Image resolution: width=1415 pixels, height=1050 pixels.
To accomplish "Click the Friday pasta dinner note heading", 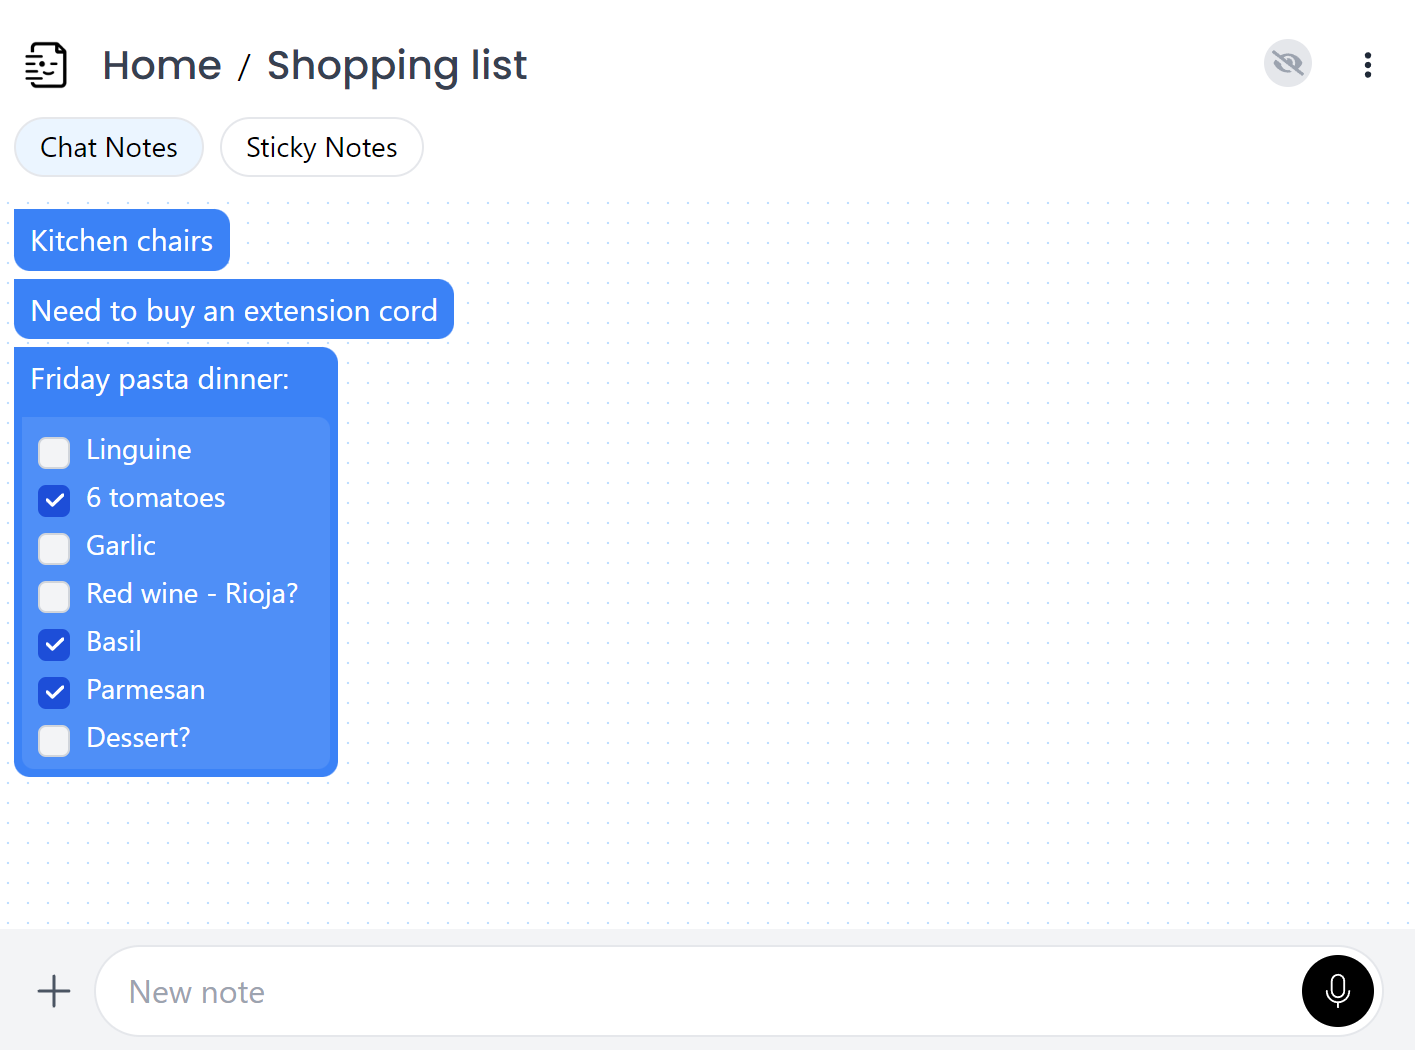I will (x=160, y=379).
